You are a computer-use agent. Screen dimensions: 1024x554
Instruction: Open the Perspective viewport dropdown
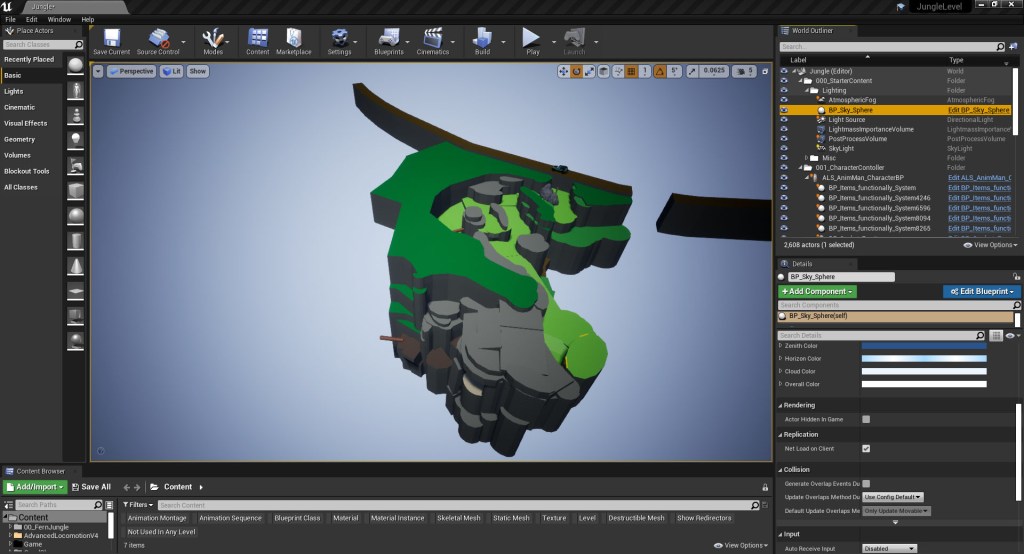131,71
